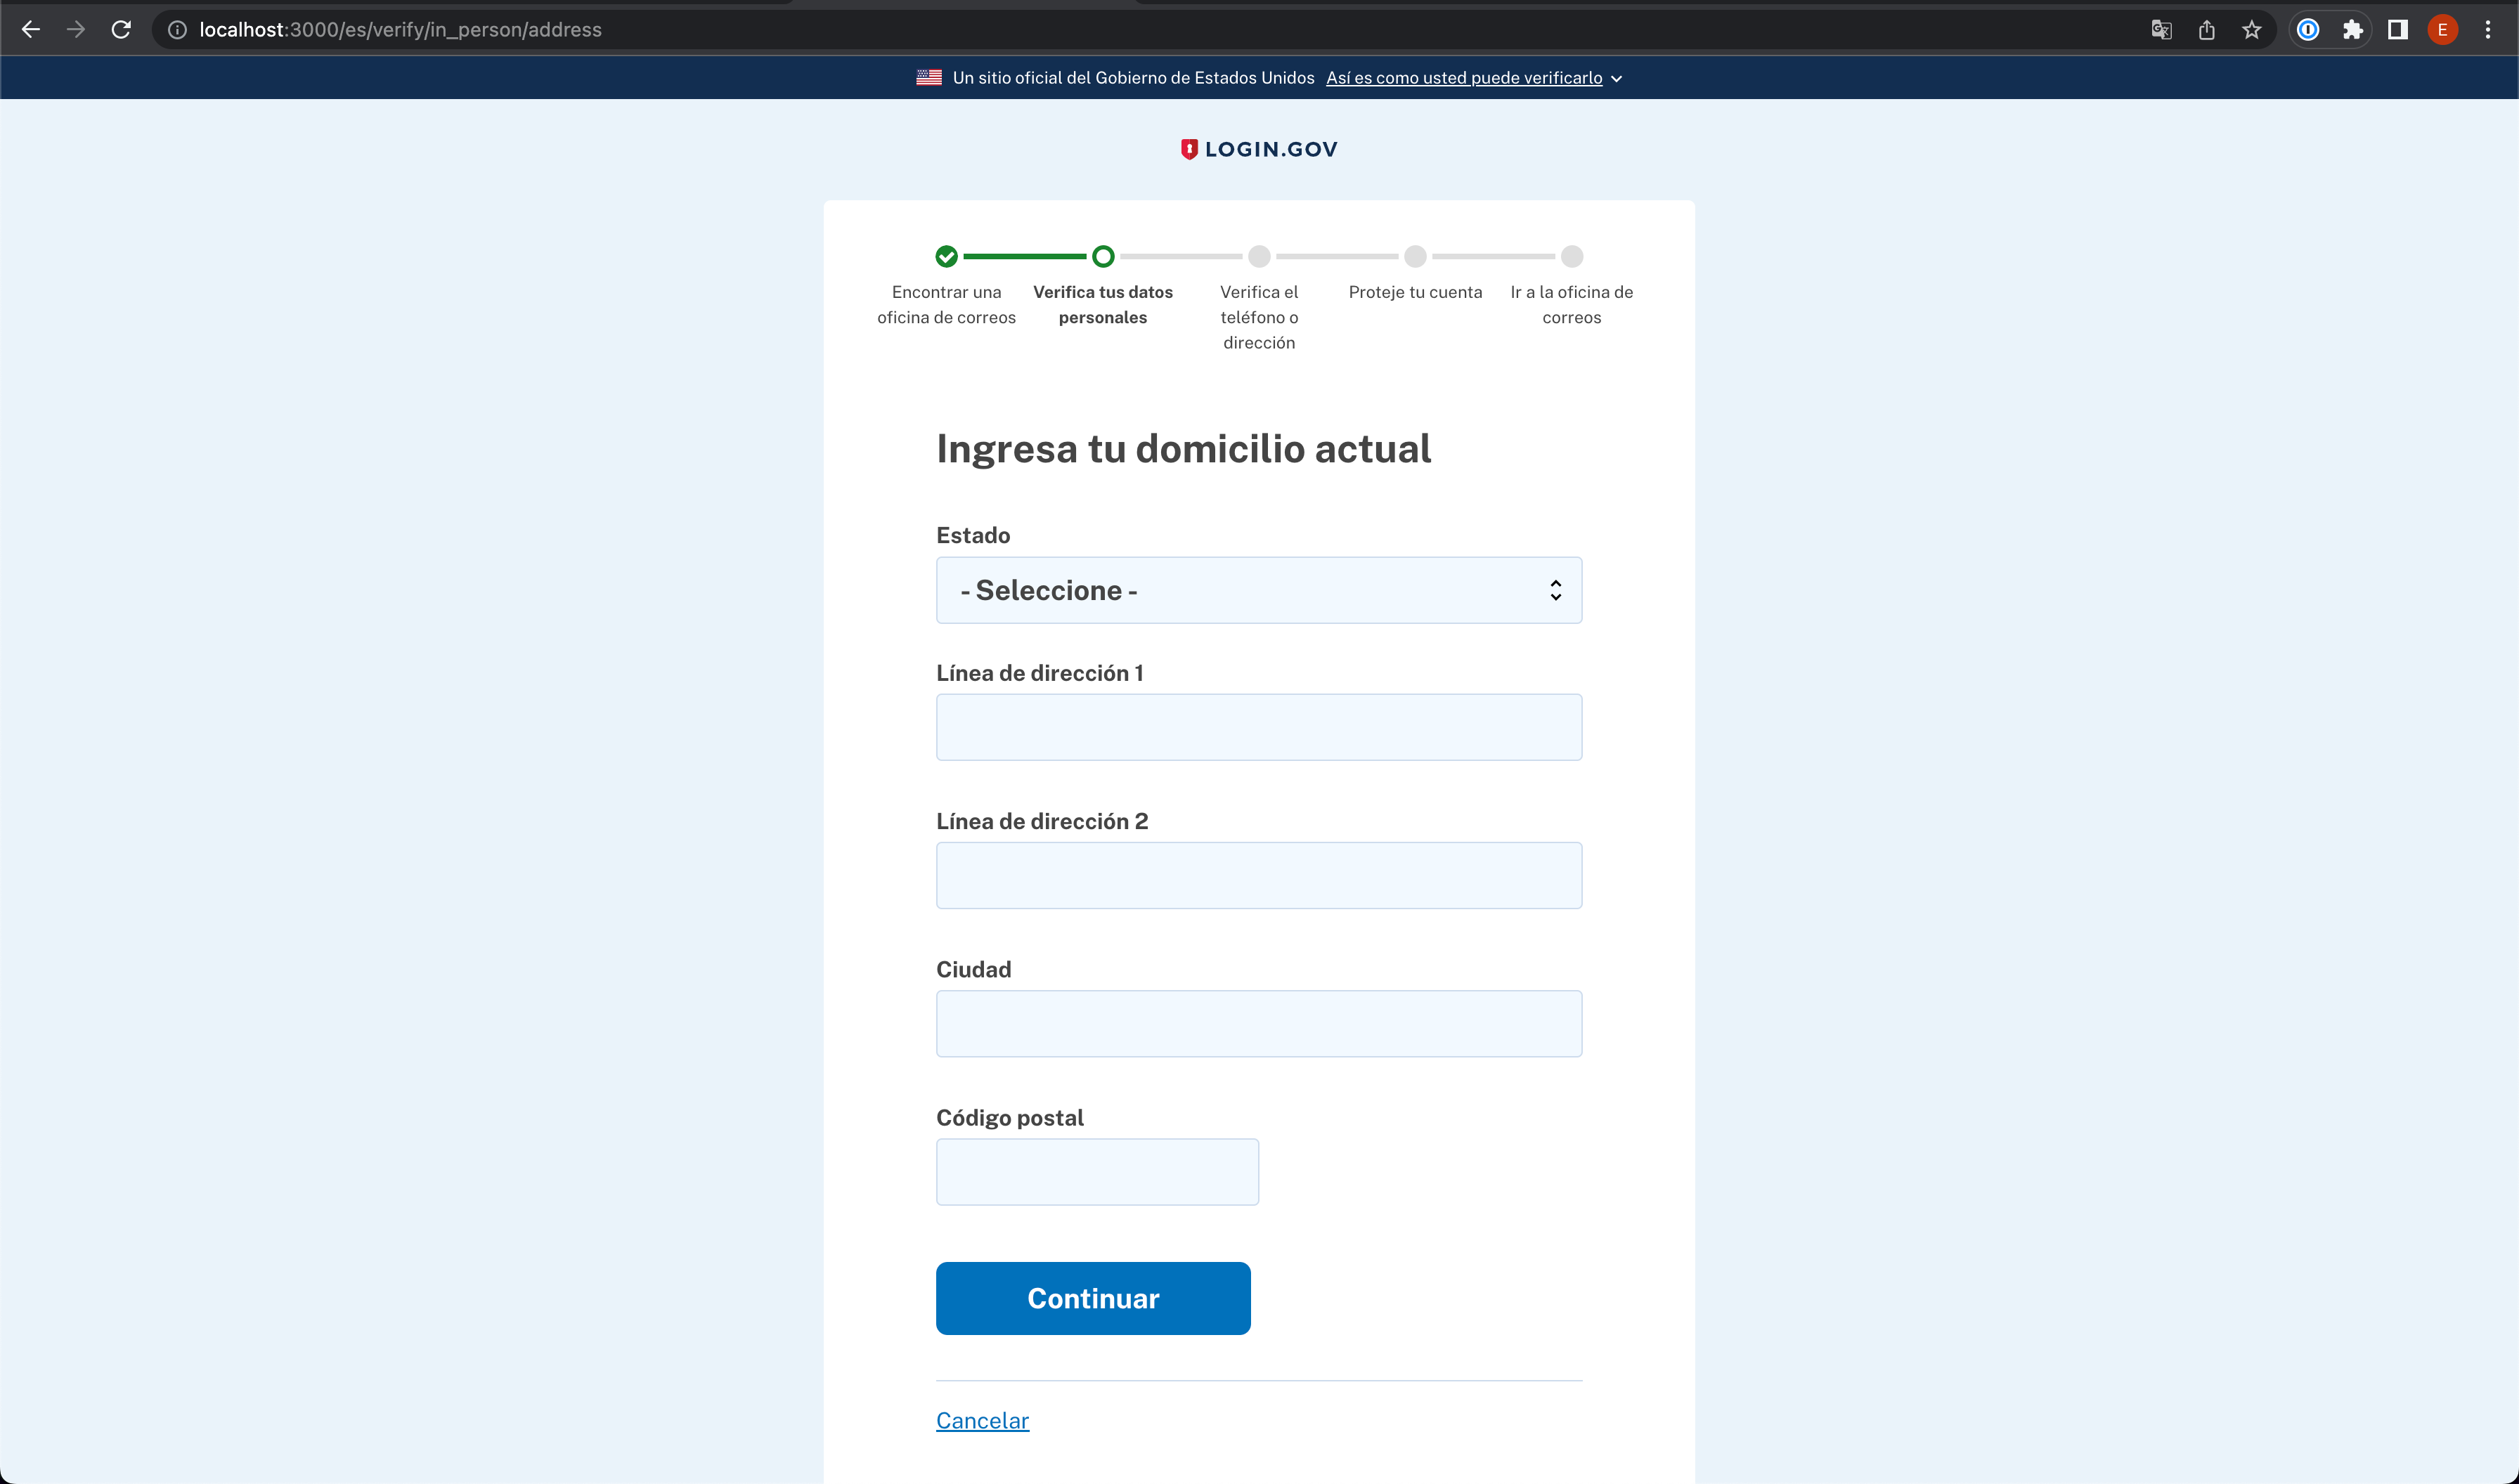Click the Google Translate icon in address bar
Viewport: 2519px width, 1484px height.
click(2161, 30)
